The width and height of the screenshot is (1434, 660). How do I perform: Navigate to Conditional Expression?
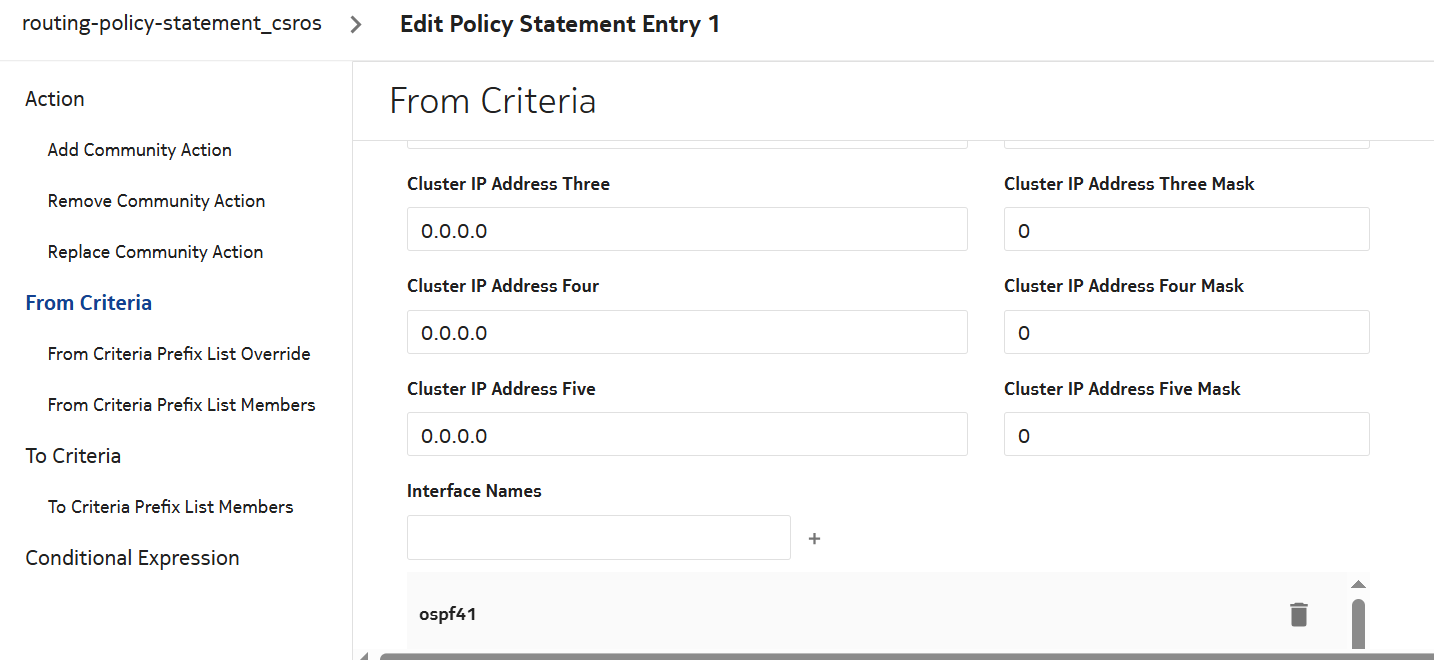[x=132, y=558]
